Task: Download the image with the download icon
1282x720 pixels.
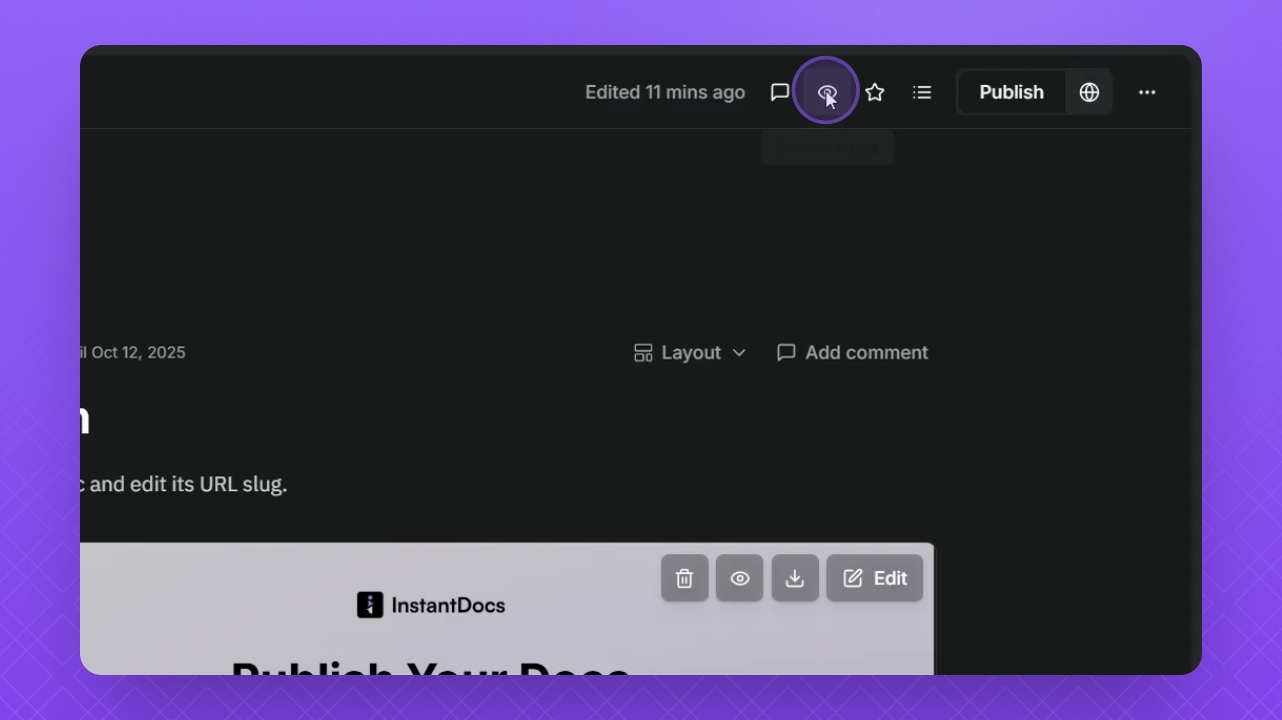Action: 795,578
